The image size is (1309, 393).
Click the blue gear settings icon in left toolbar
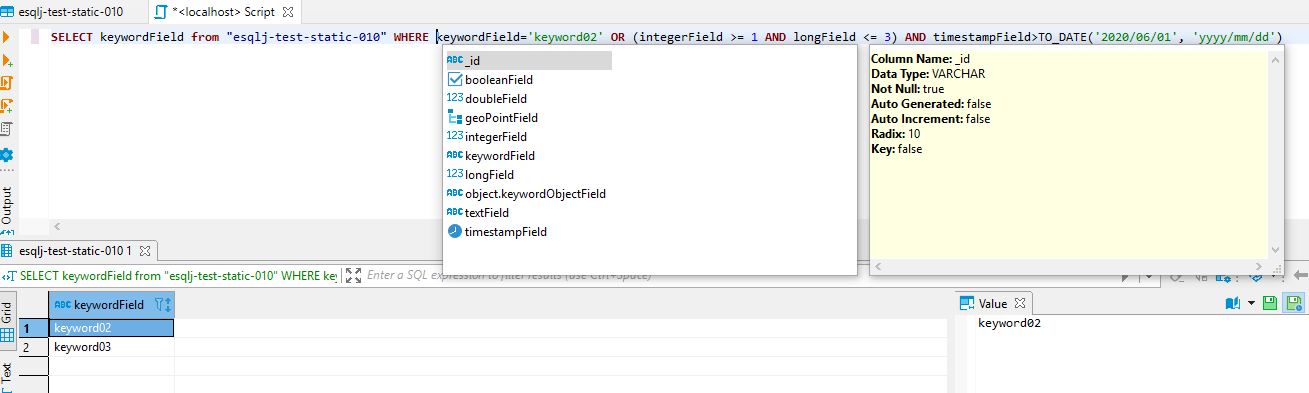click(x=6, y=155)
